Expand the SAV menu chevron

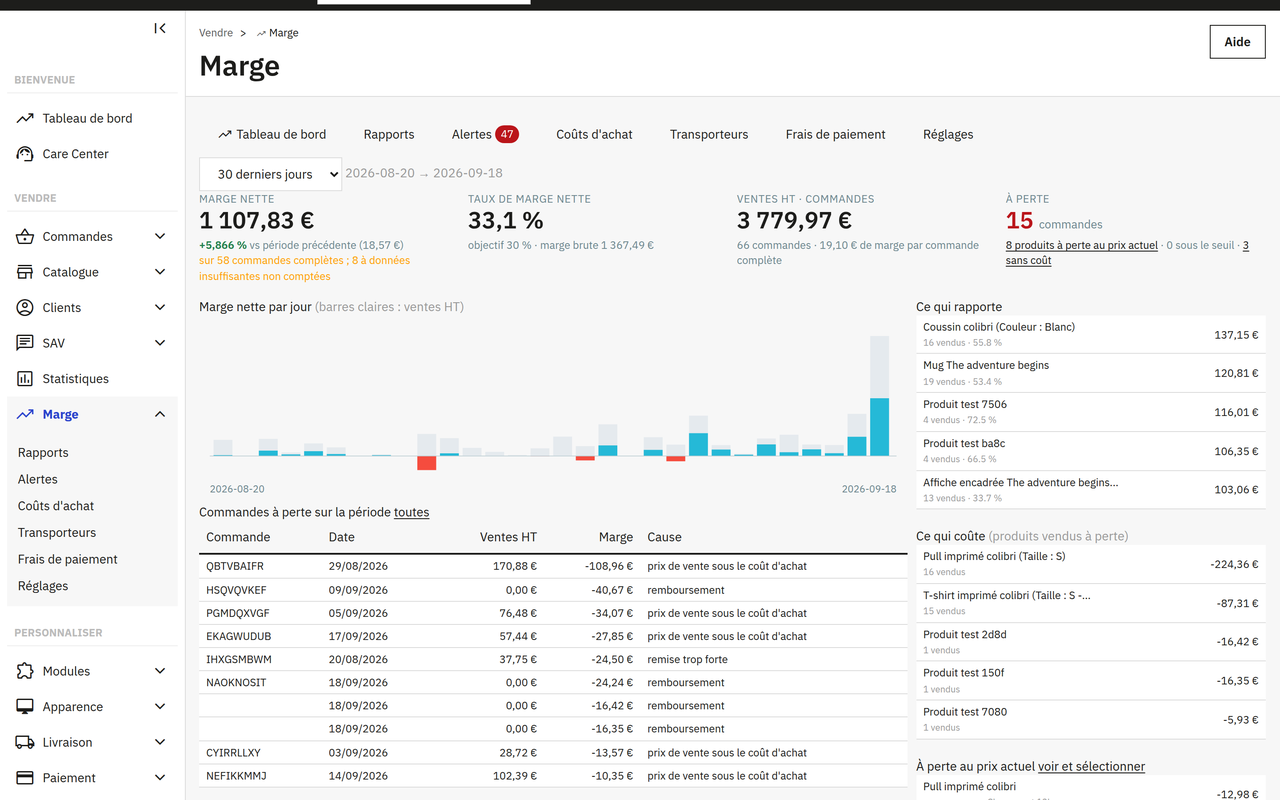click(160, 343)
